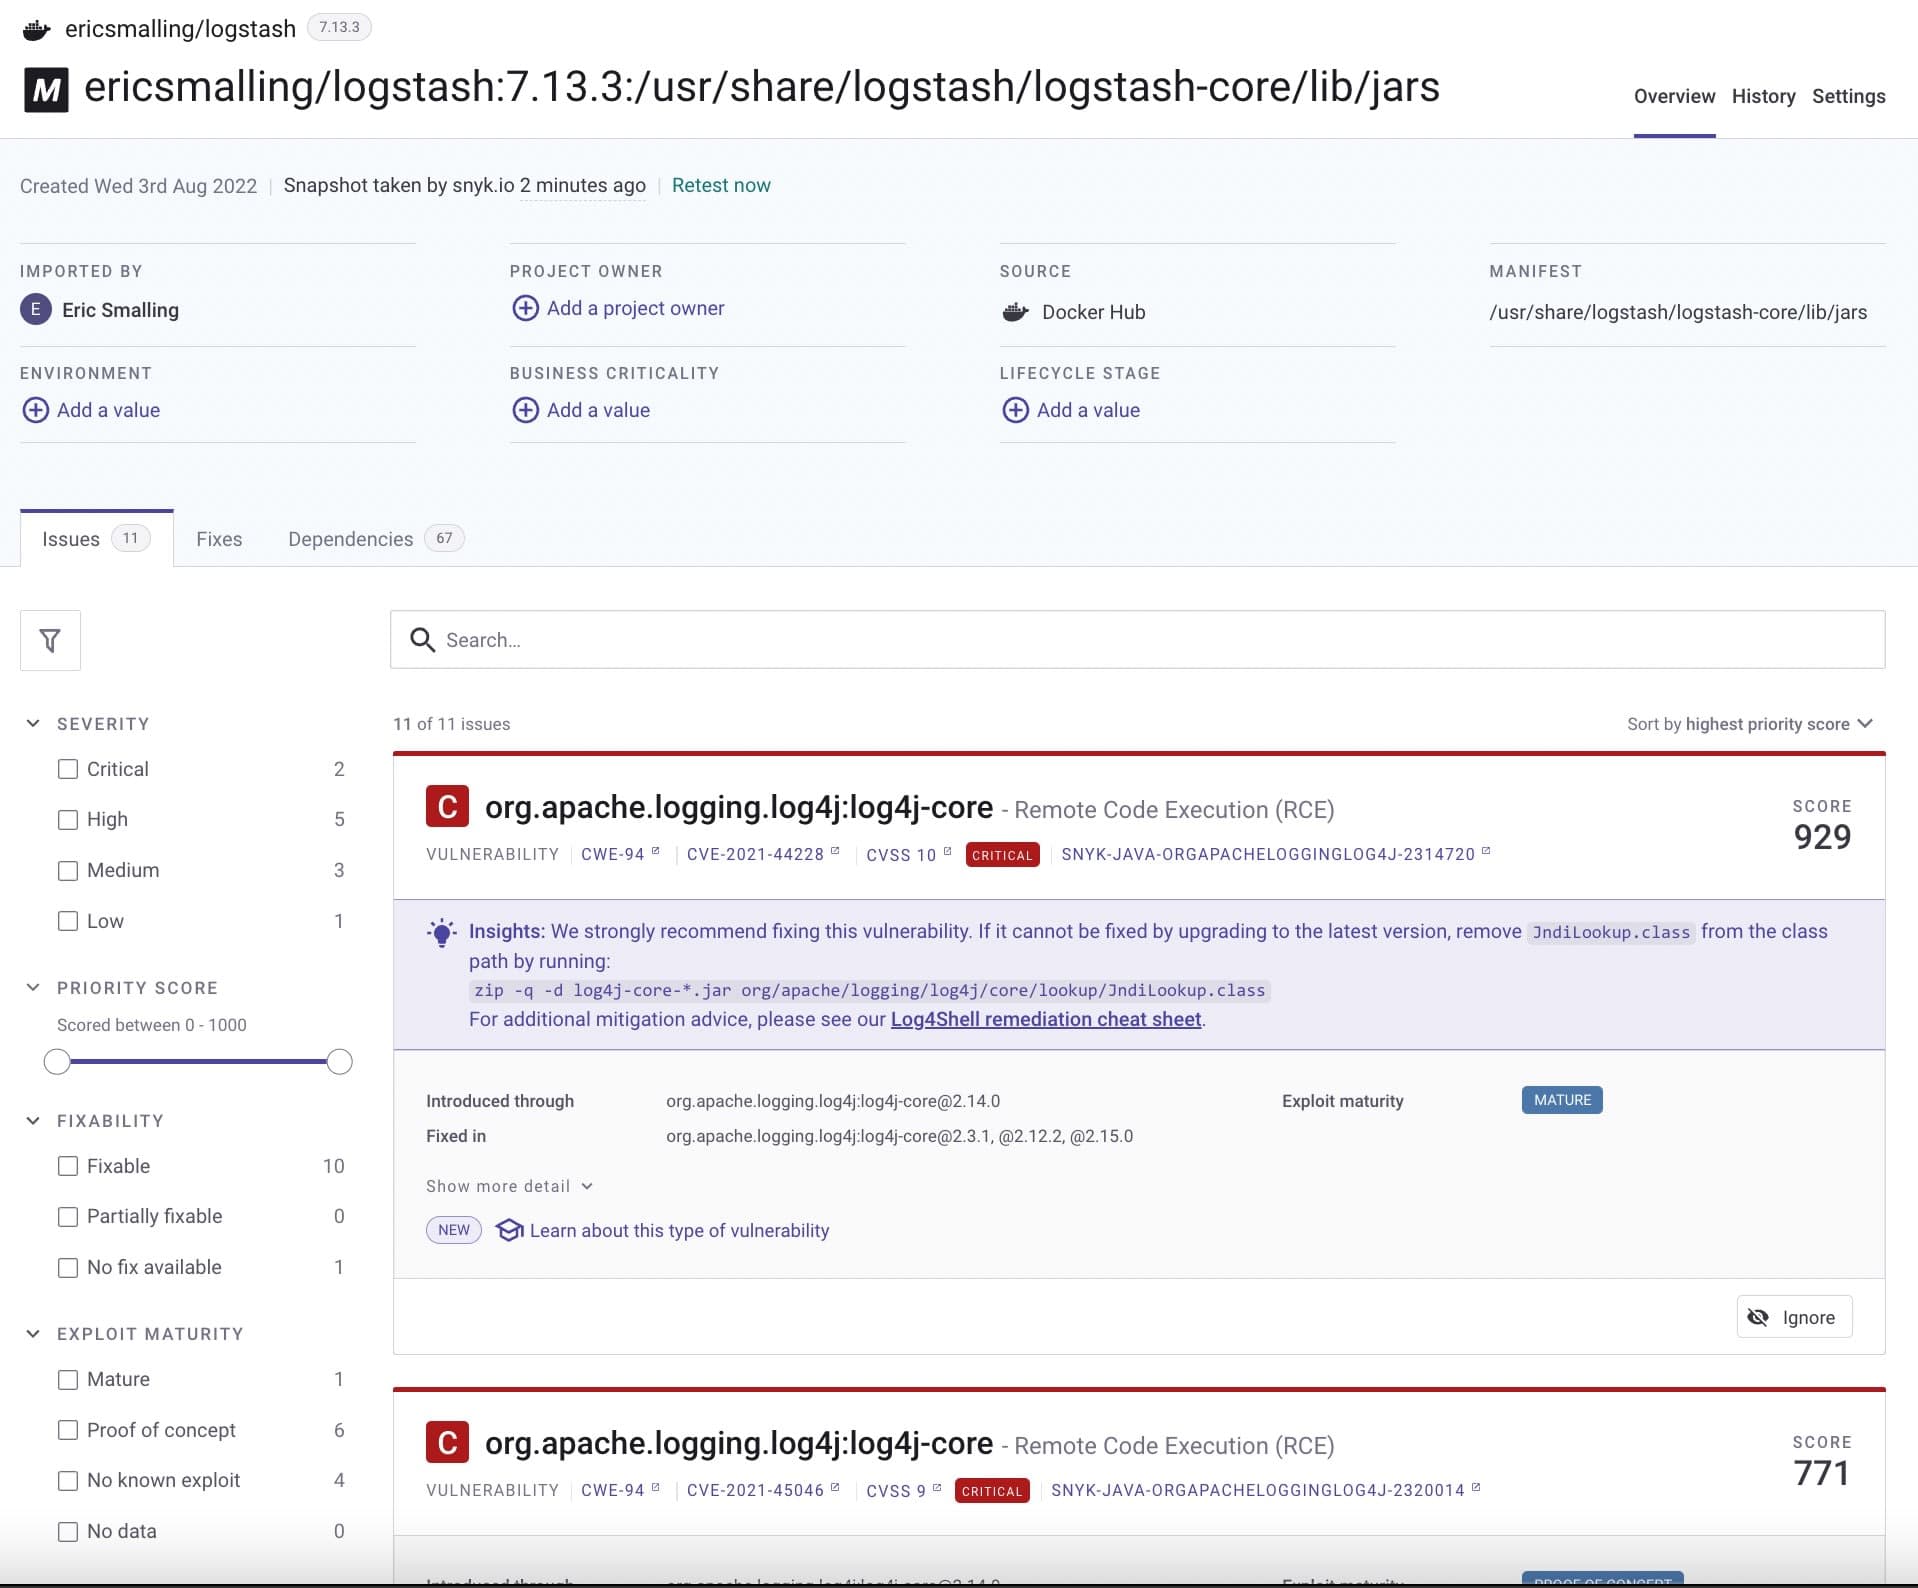Click the insights lightbulb icon in the recommendation box

pos(440,932)
